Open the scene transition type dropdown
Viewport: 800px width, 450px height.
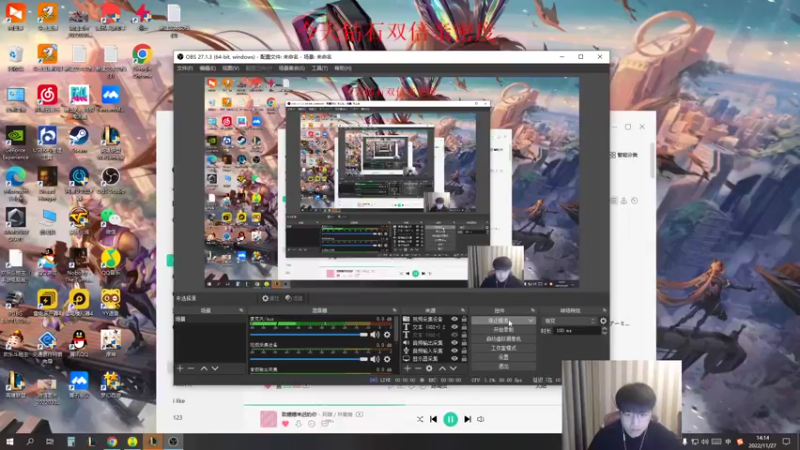569,321
